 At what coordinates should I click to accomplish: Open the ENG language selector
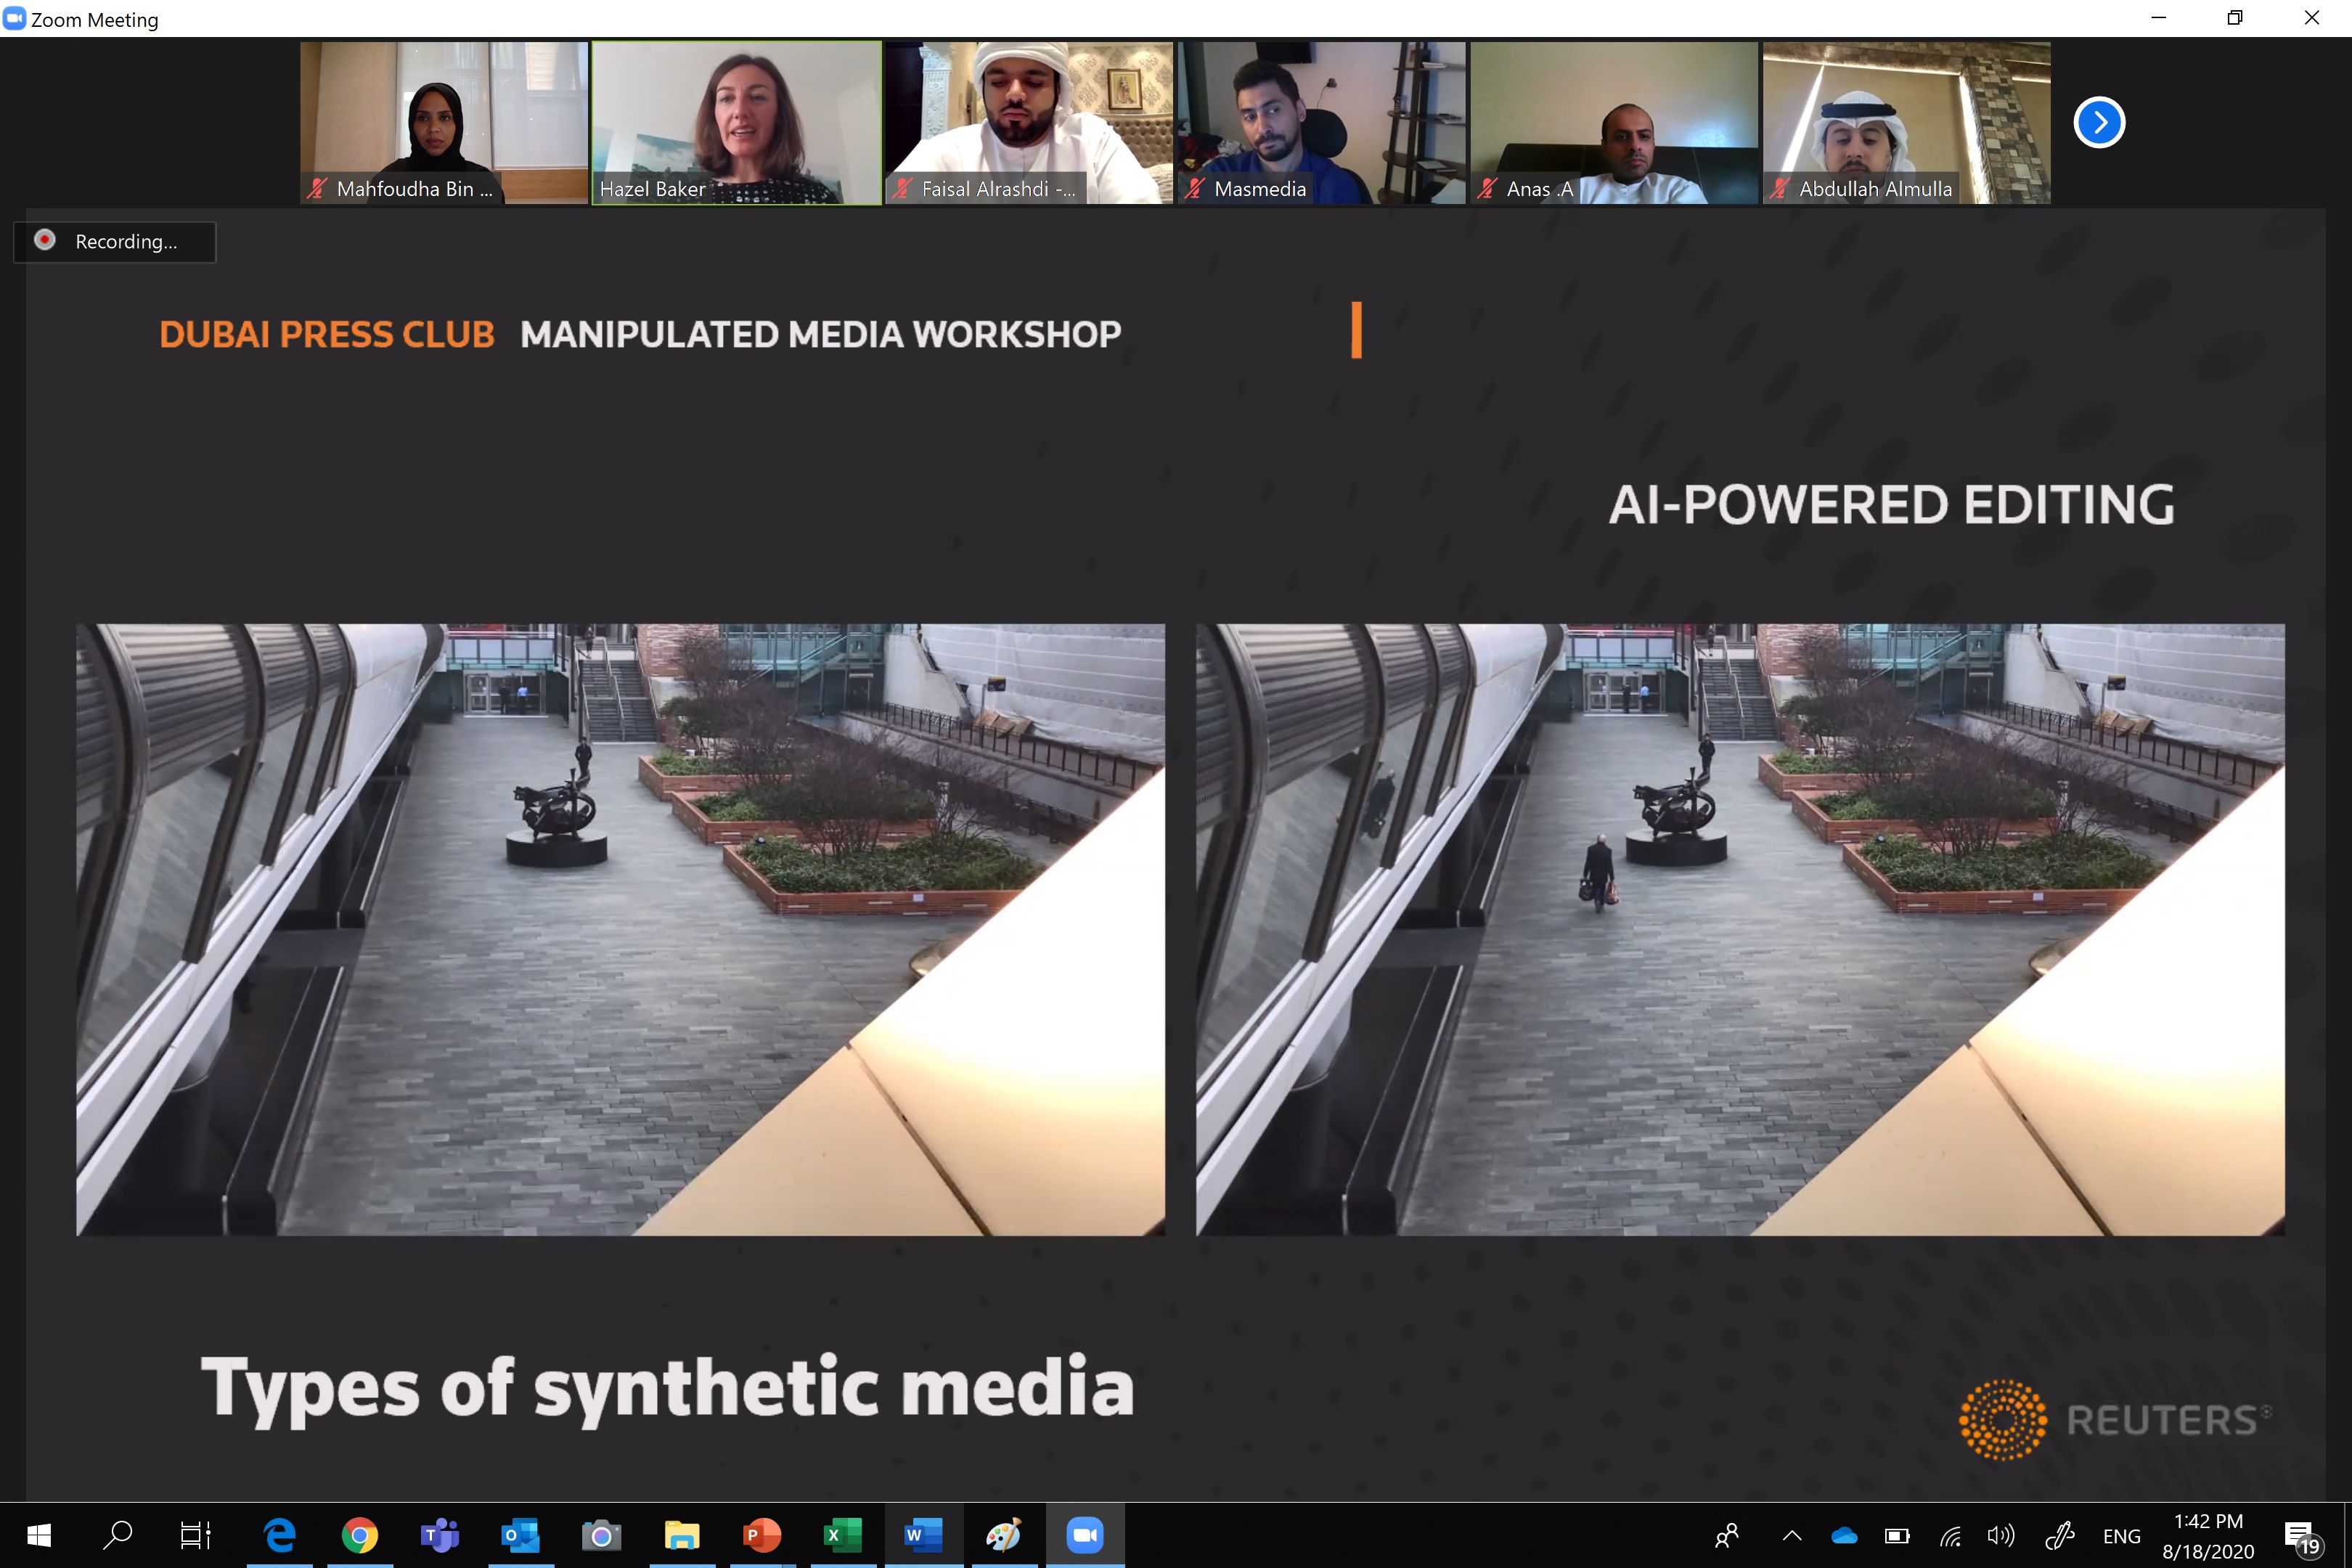point(2121,1536)
